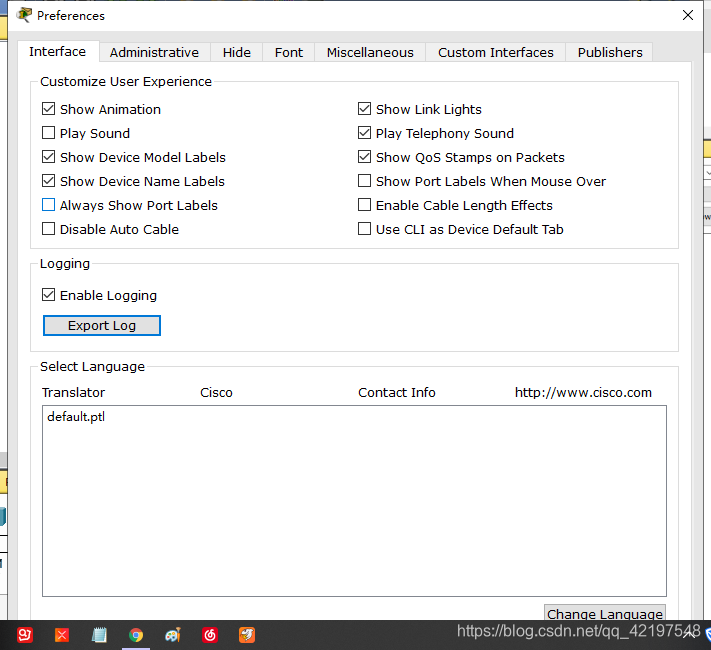Viewport: 711px width, 650px height.
Task: Click the Export Log button
Action: 102,326
